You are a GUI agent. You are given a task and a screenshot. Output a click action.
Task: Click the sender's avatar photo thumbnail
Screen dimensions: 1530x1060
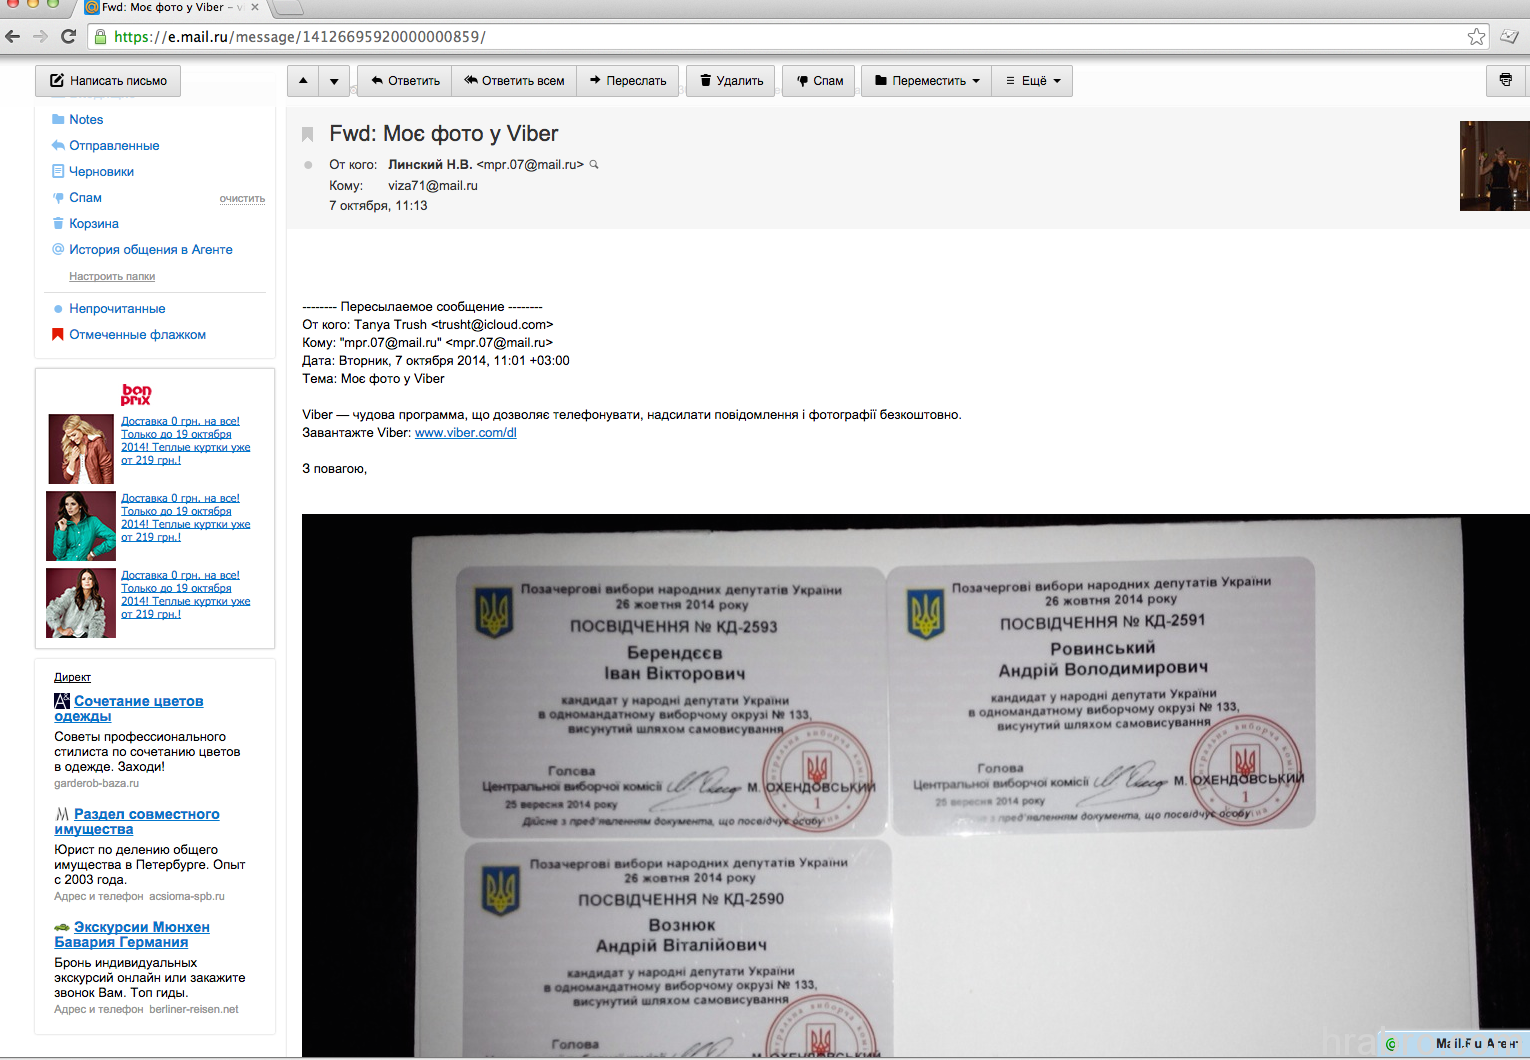pyautogui.click(x=1494, y=166)
